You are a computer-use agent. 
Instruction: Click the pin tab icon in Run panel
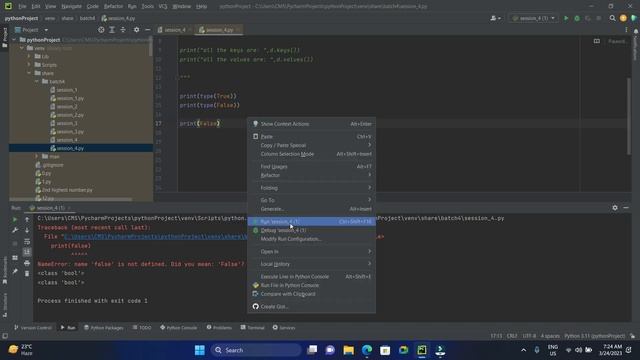point(15,271)
